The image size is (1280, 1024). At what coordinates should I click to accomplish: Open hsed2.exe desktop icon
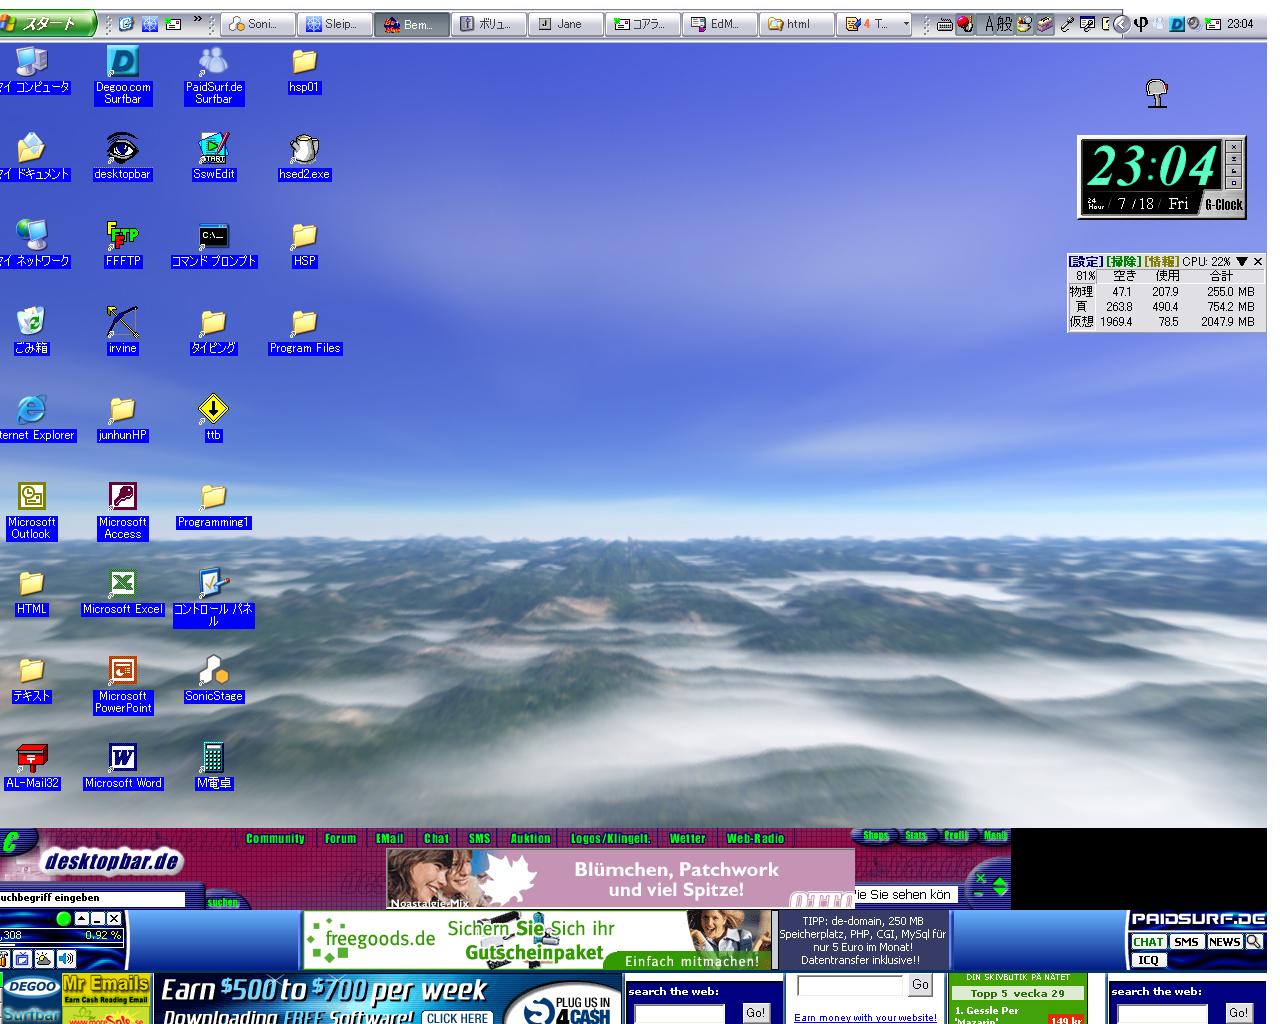(x=304, y=156)
